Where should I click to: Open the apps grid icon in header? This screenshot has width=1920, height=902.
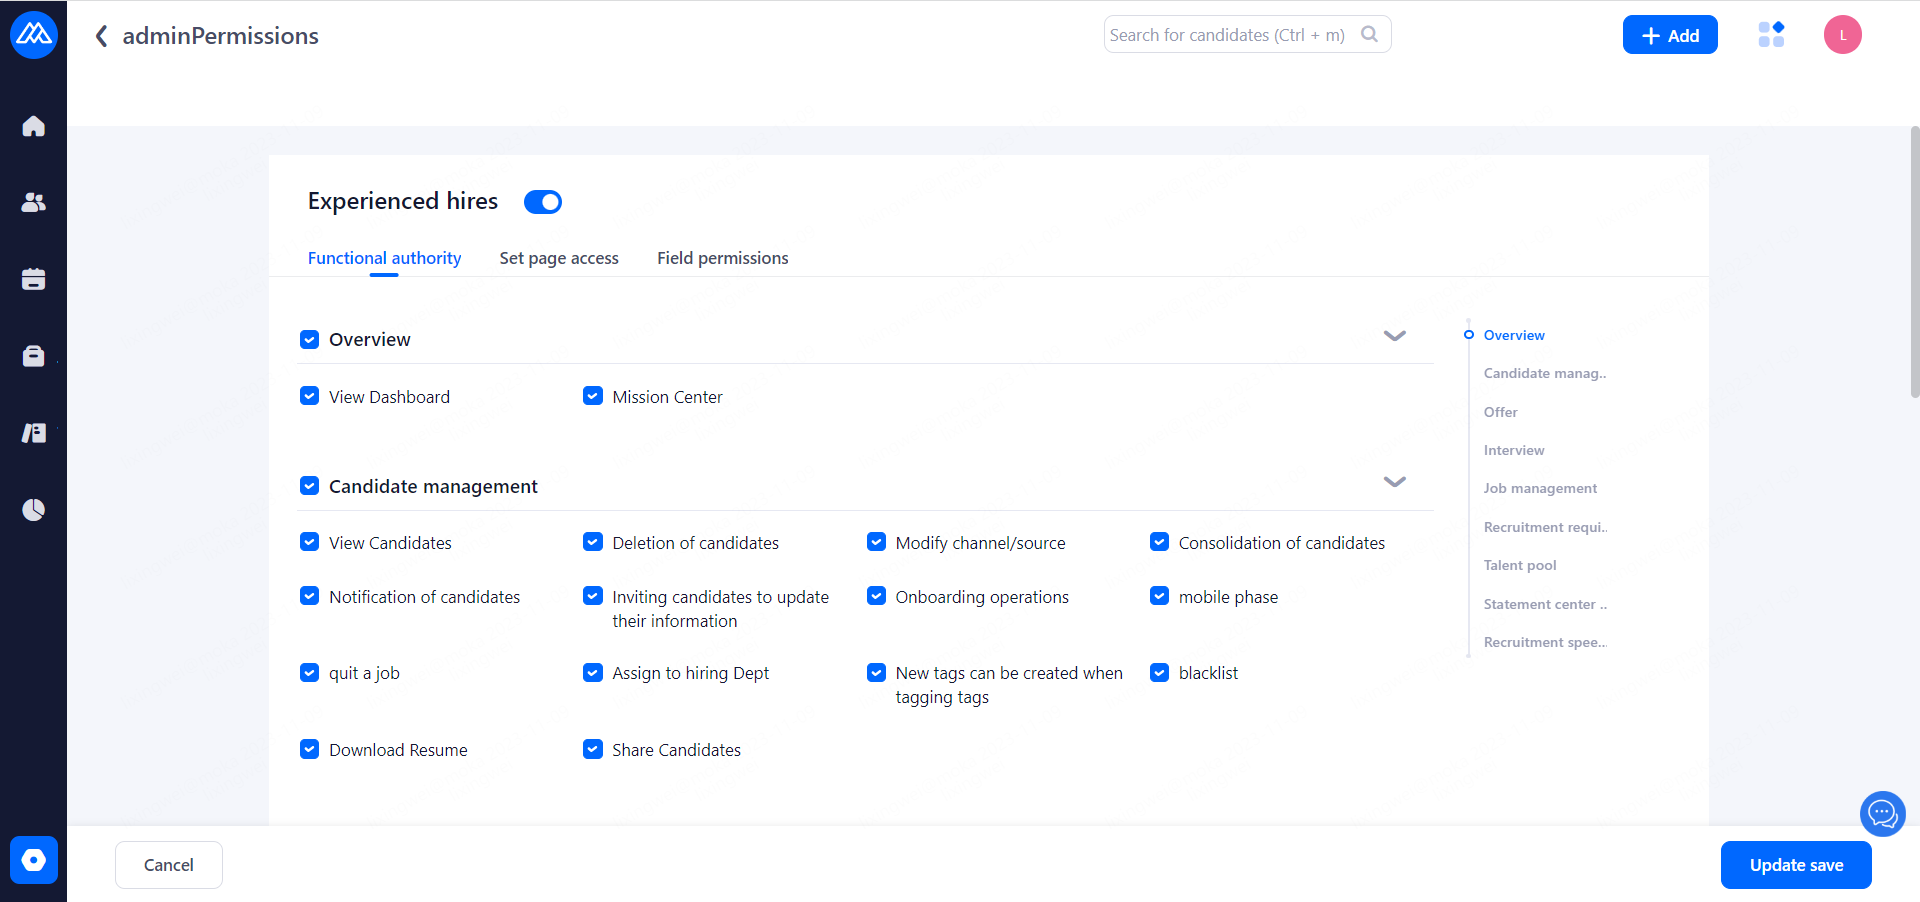coord(1771,35)
